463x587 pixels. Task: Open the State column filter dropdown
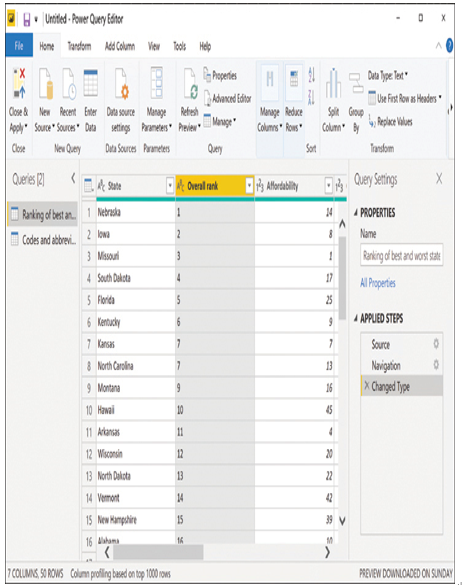point(170,185)
